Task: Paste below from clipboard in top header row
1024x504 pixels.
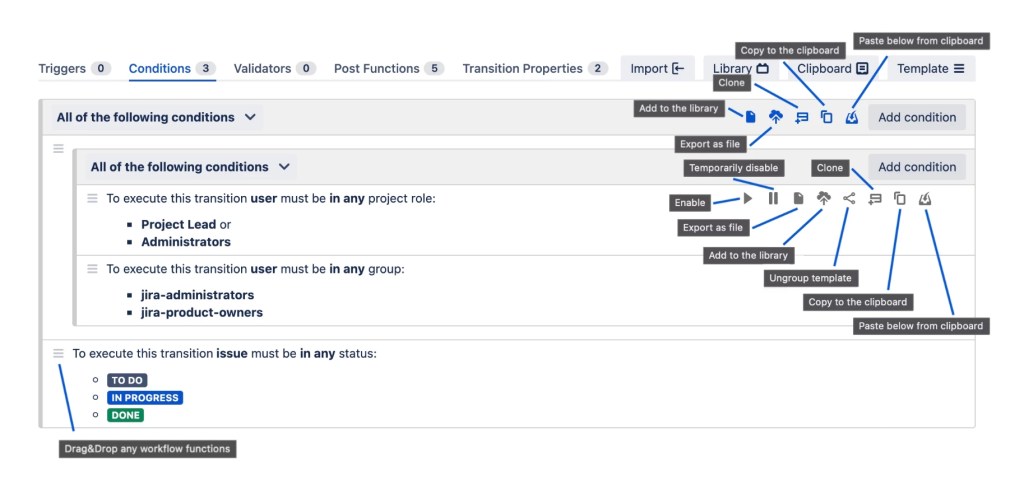Action: [x=851, y=117]
